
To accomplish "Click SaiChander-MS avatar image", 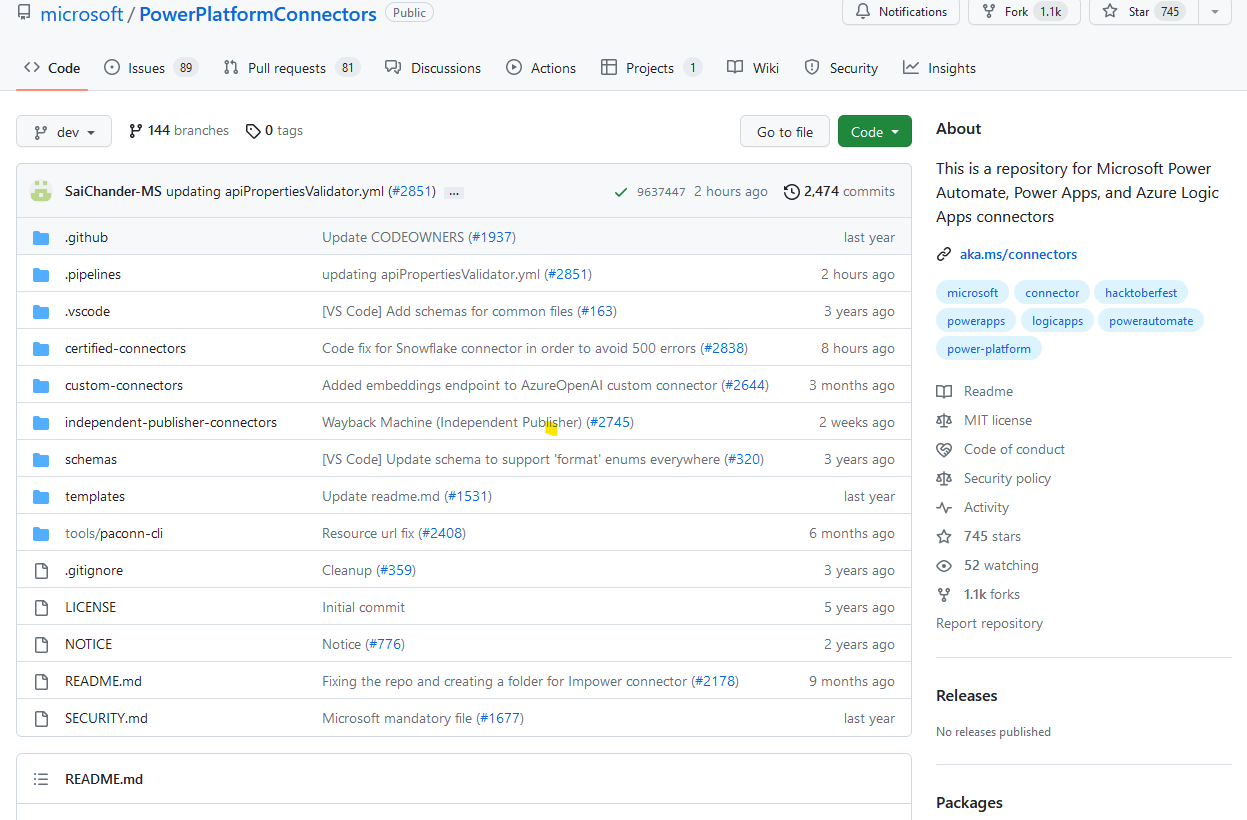I will point(41,191).
